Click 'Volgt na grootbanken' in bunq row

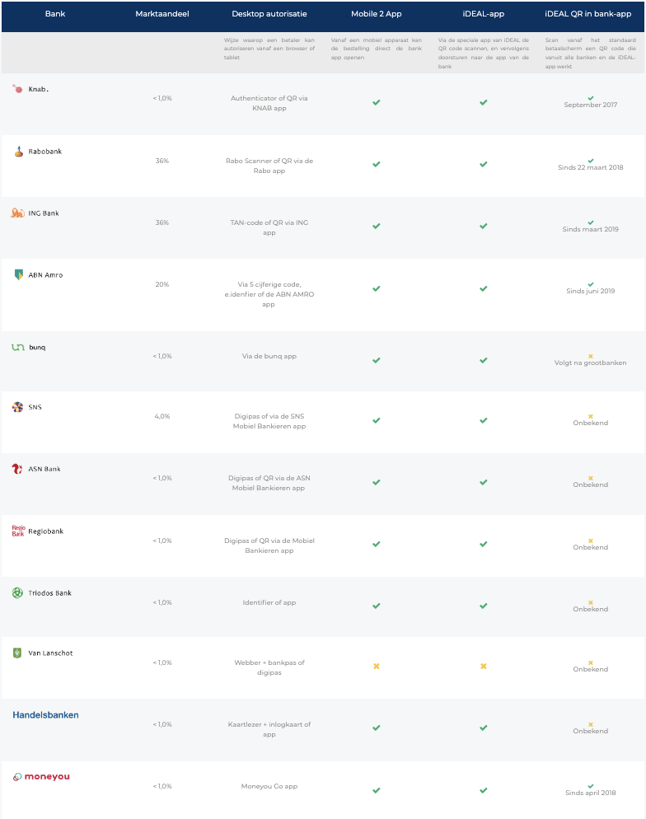click(591, 362)
